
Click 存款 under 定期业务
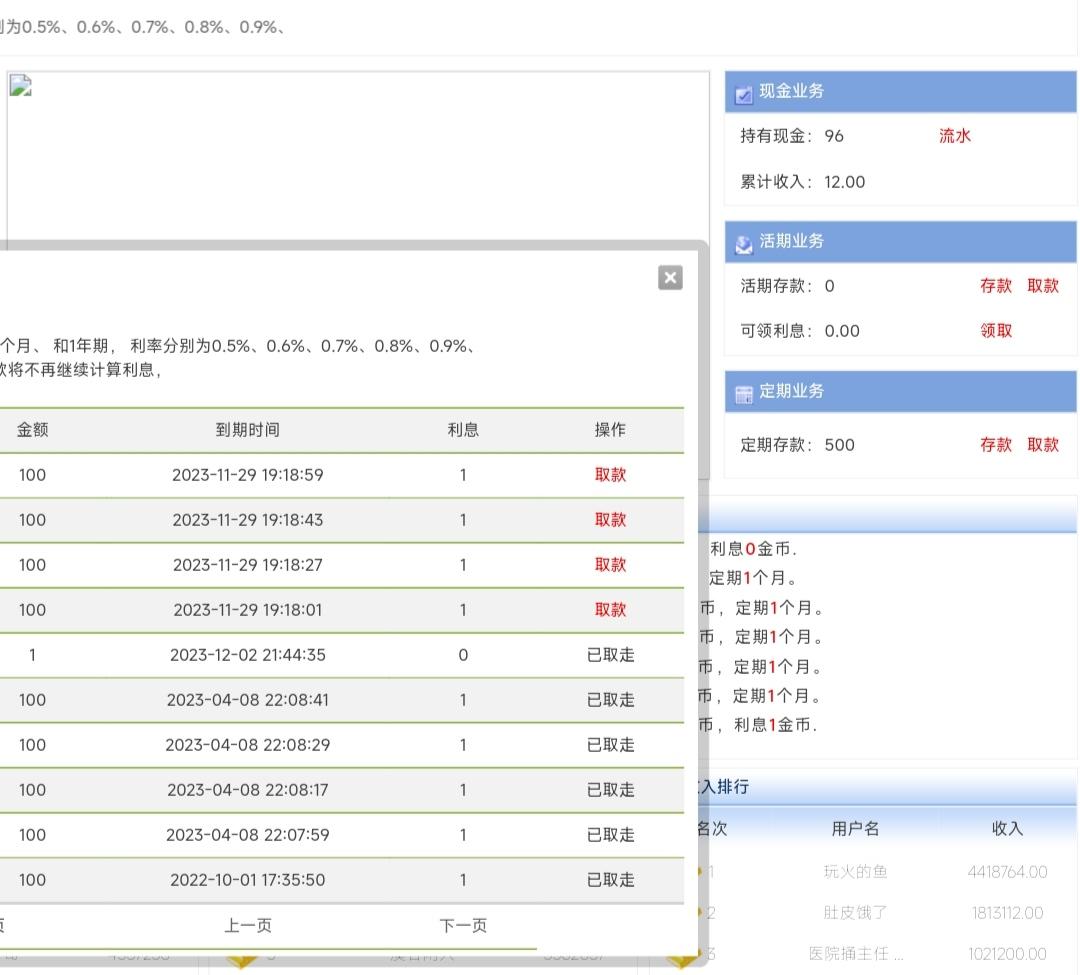click(x=995, y=445)
